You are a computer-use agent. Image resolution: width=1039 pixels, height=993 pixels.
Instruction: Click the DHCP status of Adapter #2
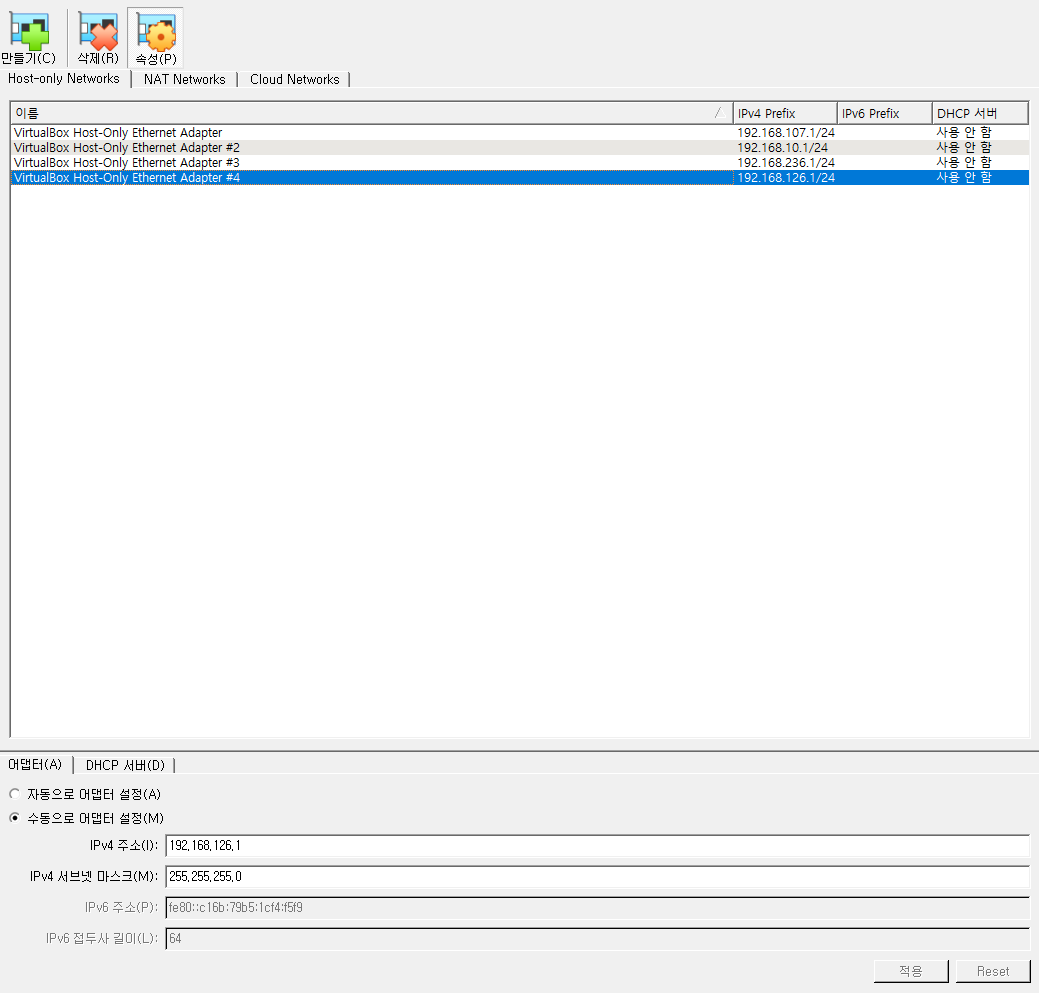(x=963, y=147)
